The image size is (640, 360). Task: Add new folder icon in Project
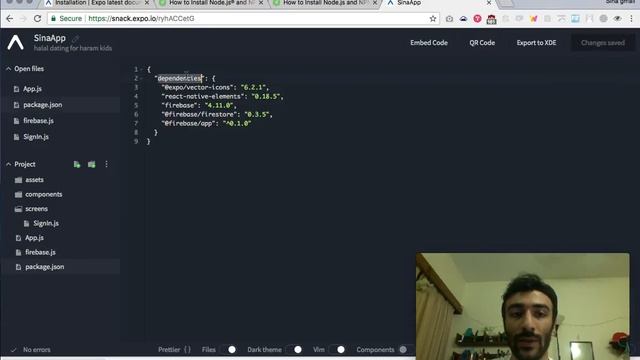click(x=91, y=164)
